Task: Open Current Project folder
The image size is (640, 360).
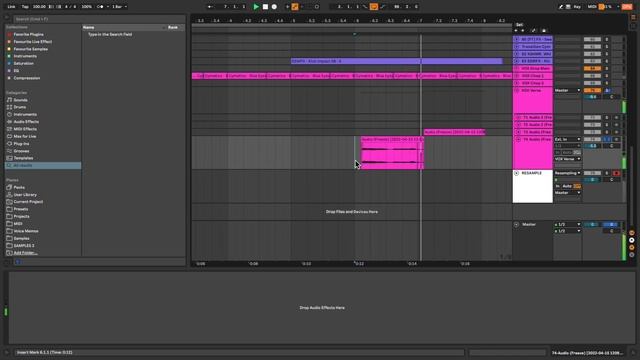Action: click(x=28, y=202)
